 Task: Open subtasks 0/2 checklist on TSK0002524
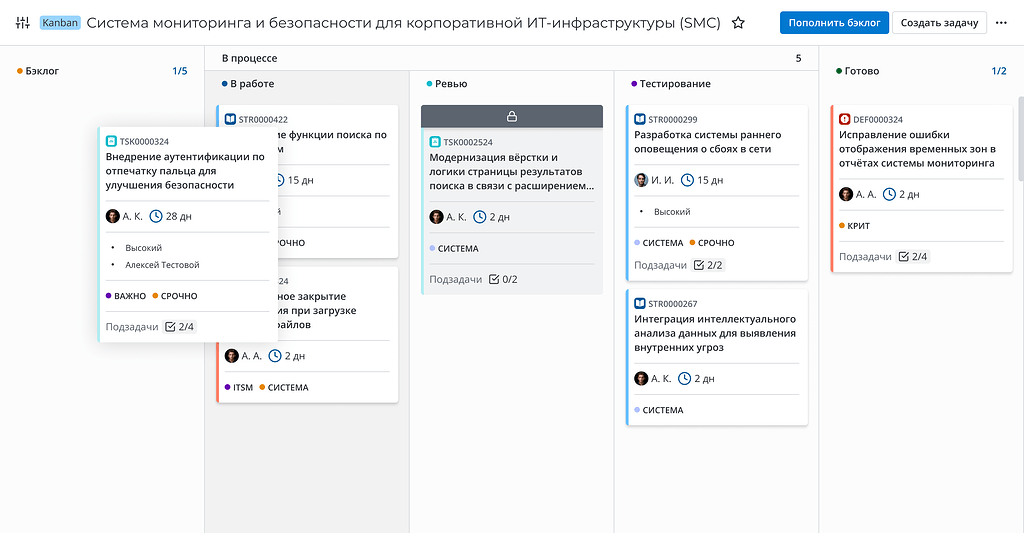pyautogui.click(x=504, y=279)
